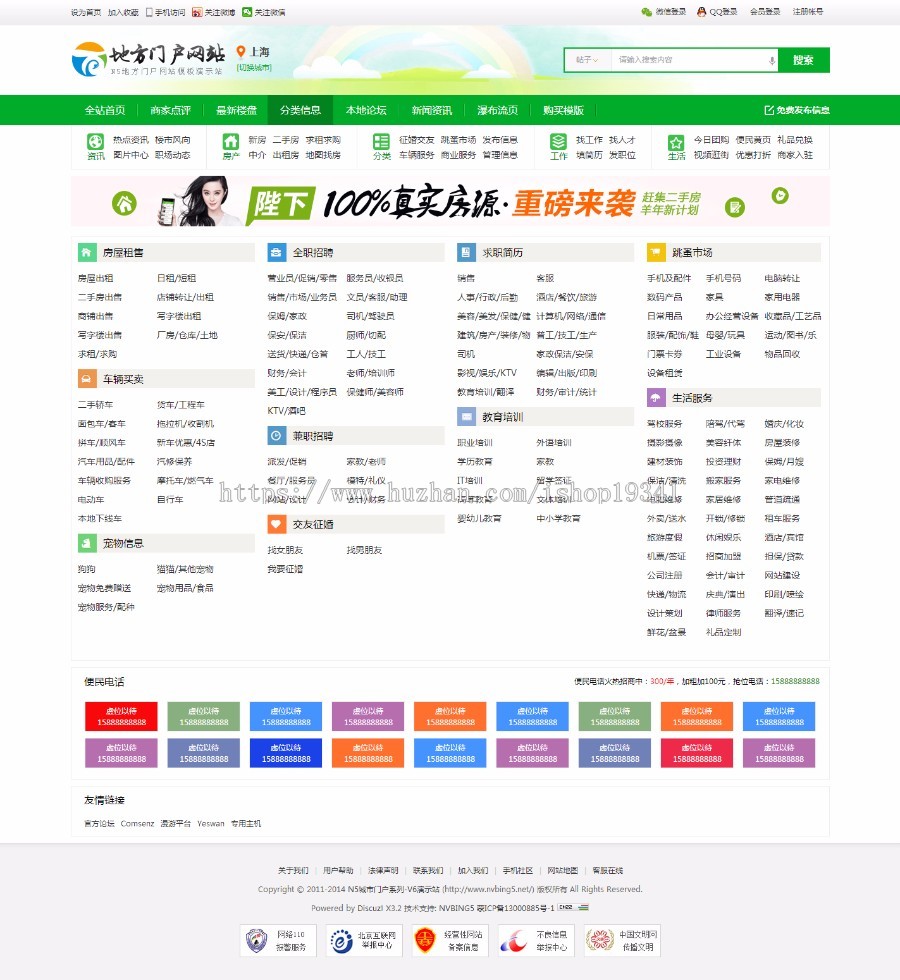Screen dimensions: 900x980
Task: Click the leaf icon beside 生活服务
Action: point(655,397)
